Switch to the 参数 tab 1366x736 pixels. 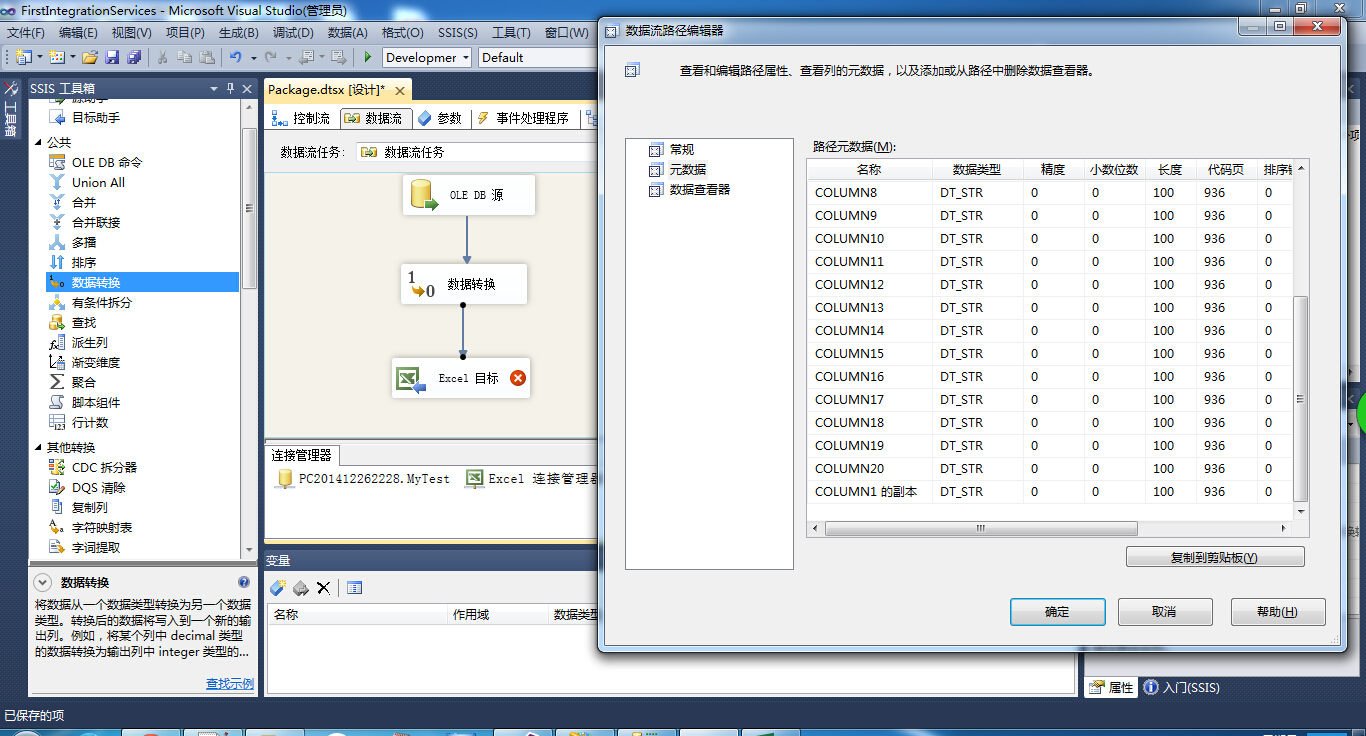click(440, 118)
